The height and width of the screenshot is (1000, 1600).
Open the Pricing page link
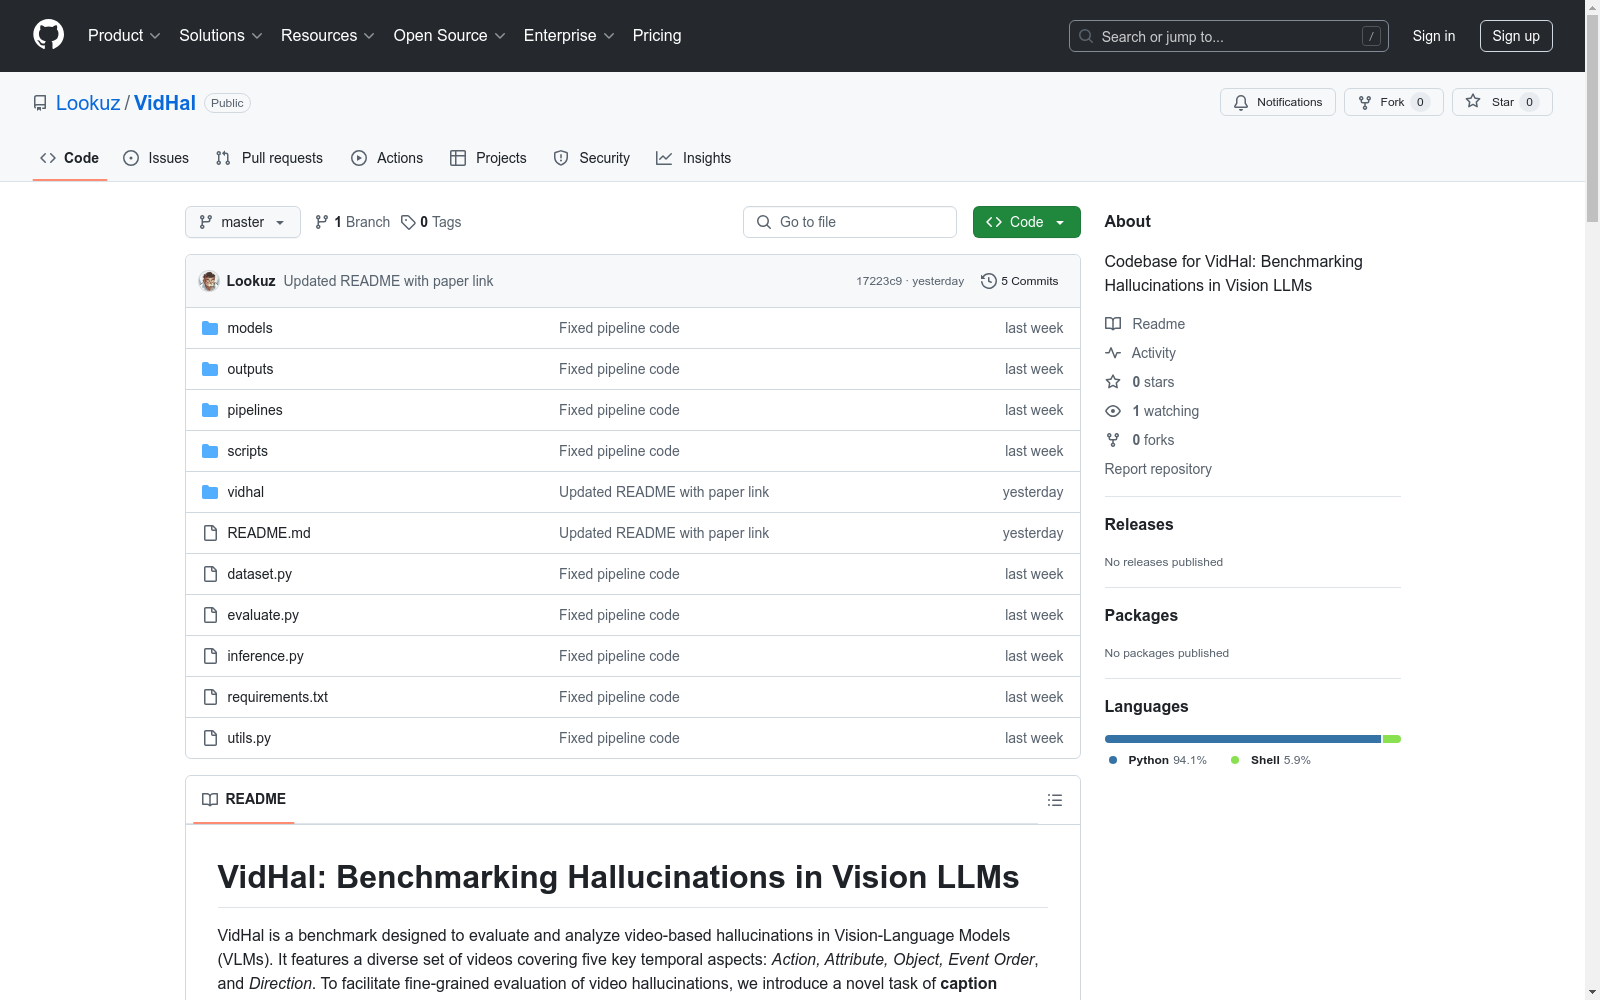pyautogui.click(x=657, y=35)
